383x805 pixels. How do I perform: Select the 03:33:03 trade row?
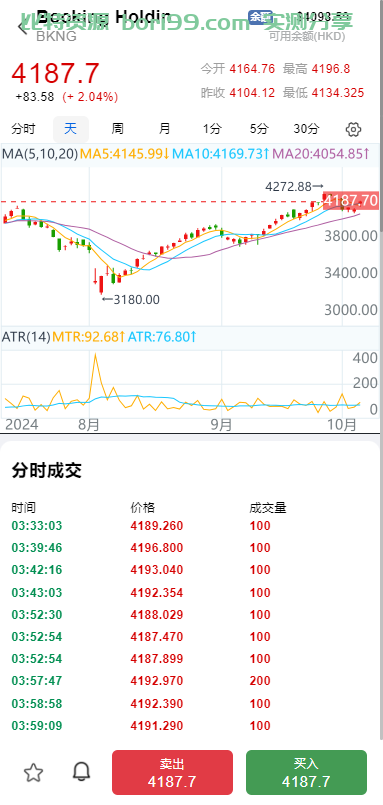coord(191,526)
